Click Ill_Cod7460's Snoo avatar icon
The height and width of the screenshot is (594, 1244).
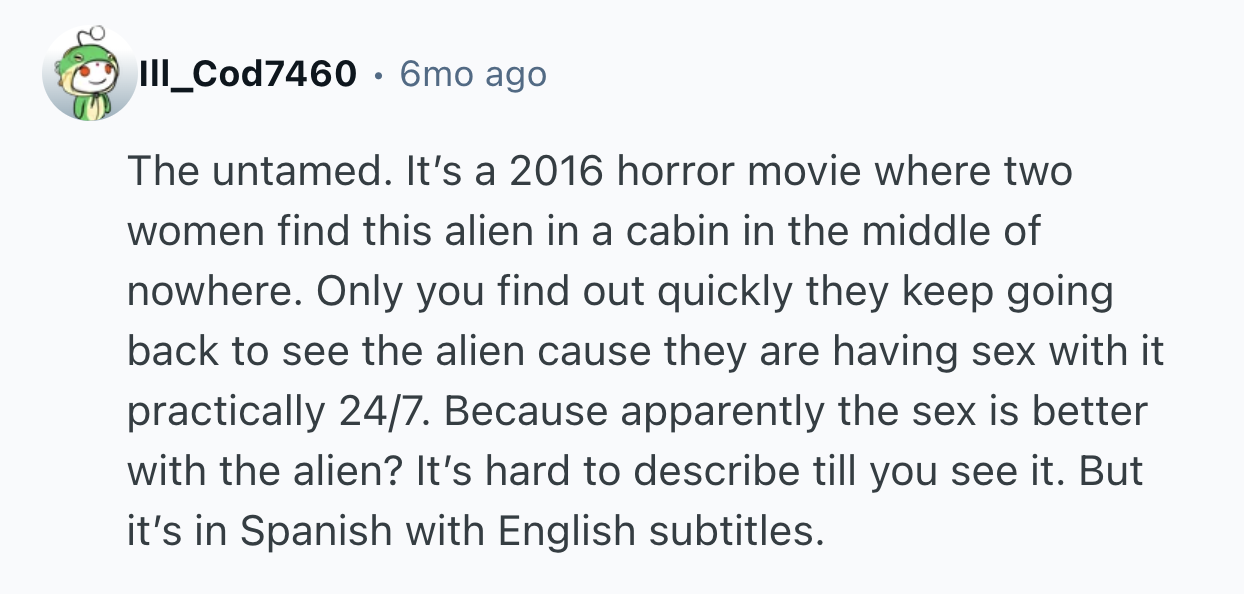click(89, 74)
